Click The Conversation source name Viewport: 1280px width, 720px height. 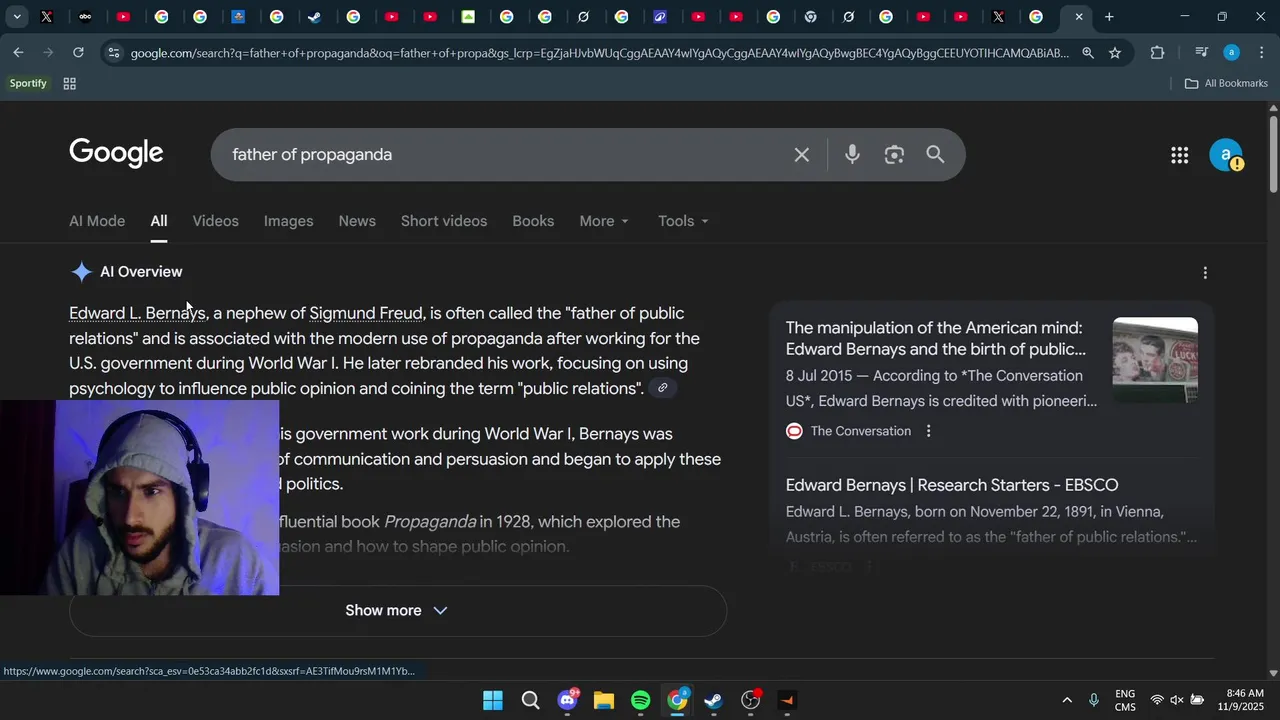(x=860, y=431)
